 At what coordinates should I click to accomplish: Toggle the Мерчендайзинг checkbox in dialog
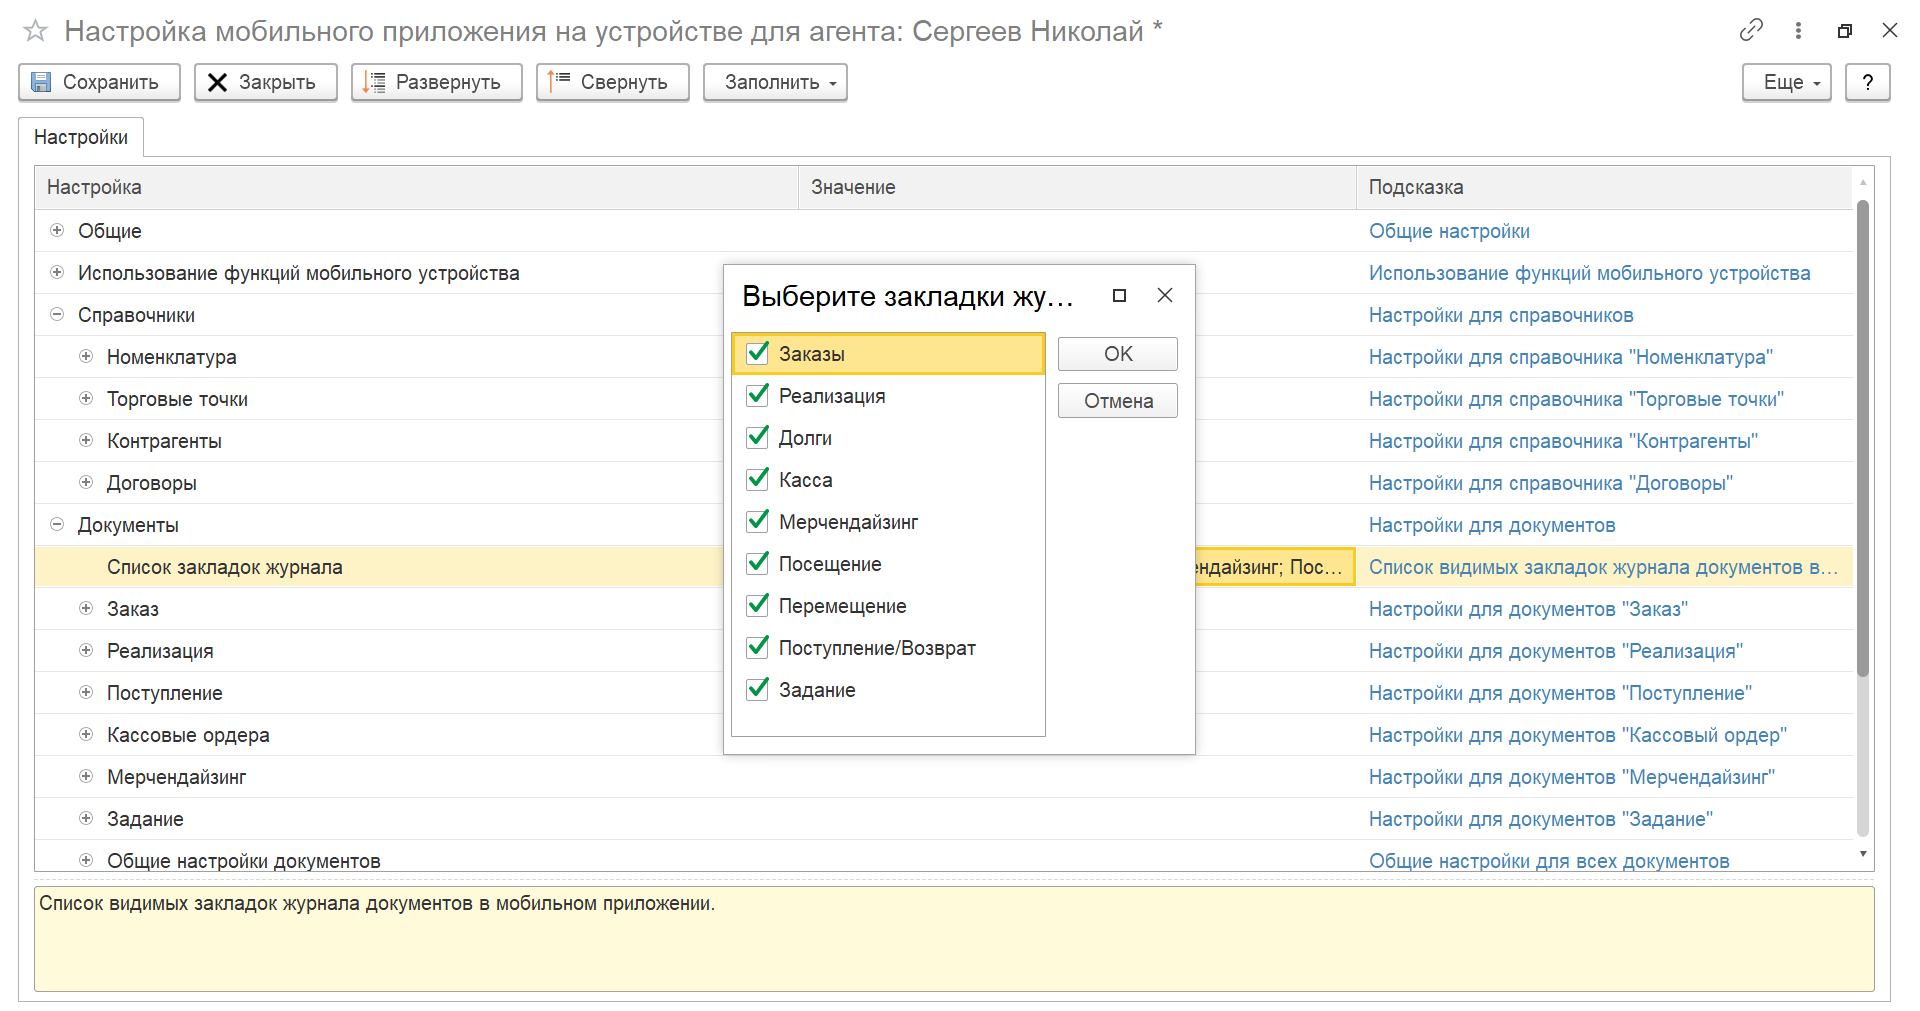[758, 521]
